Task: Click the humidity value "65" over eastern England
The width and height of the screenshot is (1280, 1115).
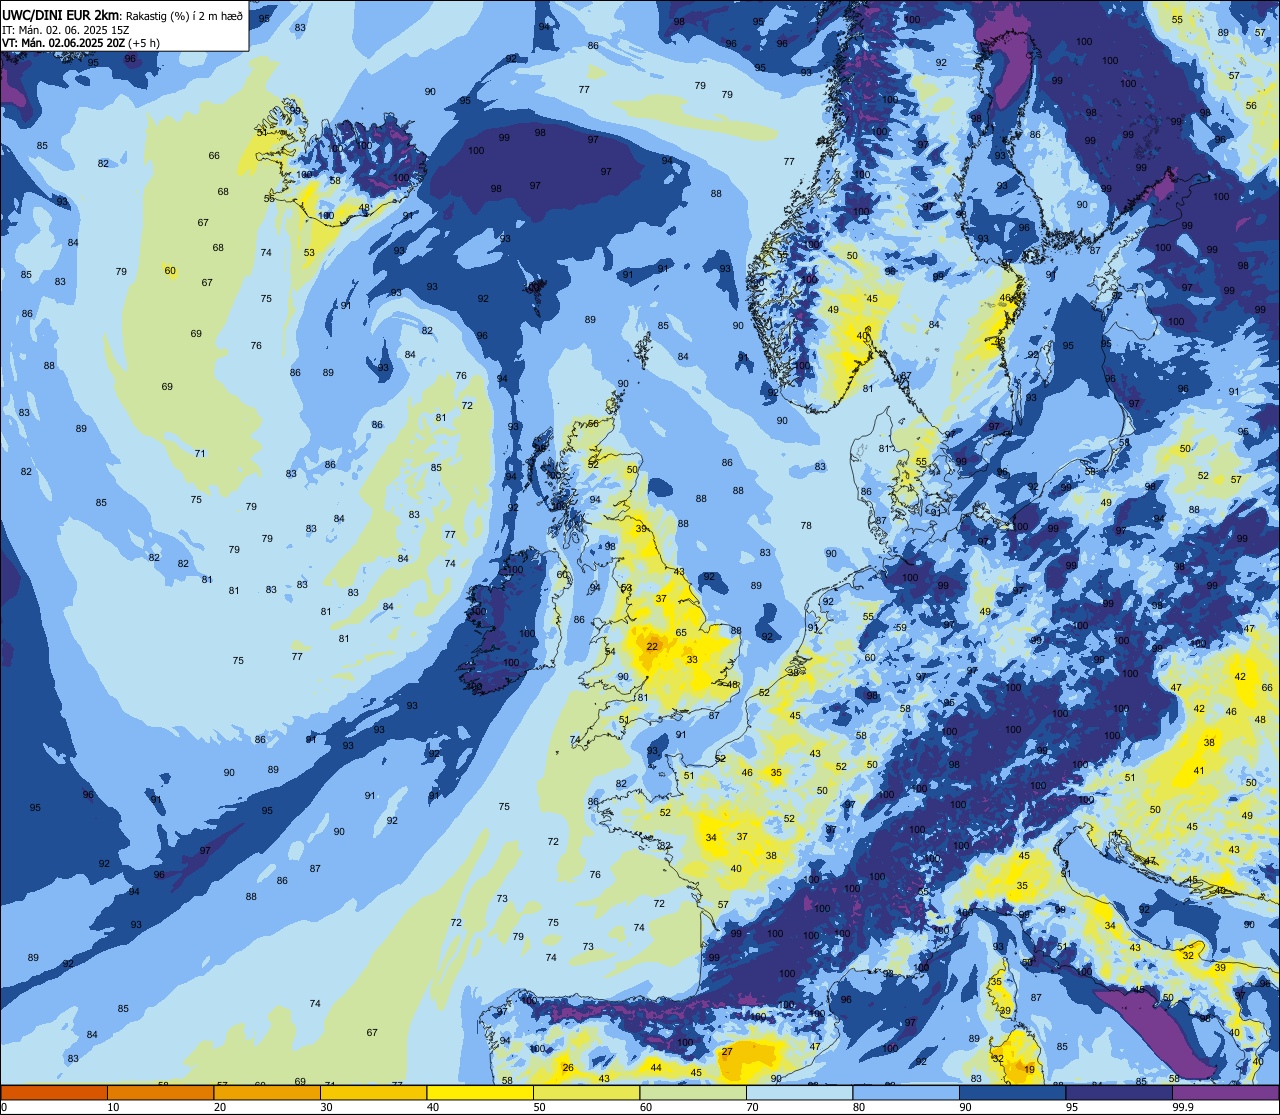Action: coord(681,632)
